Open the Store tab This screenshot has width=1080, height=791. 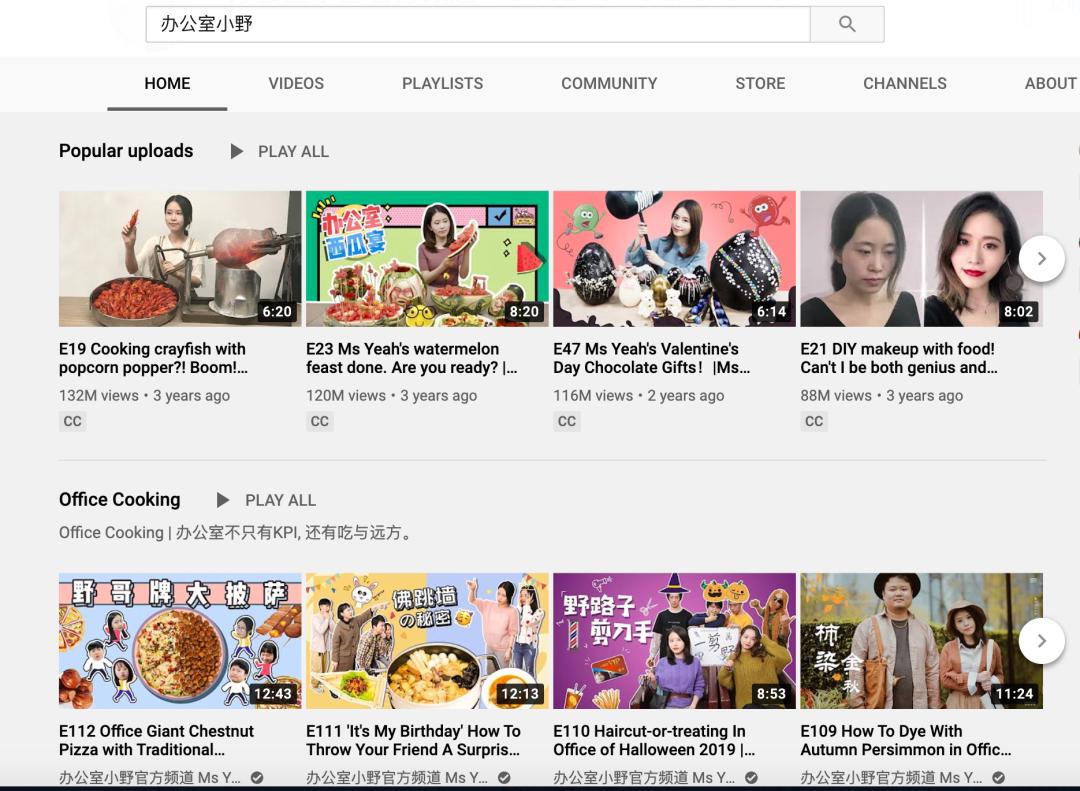(x=760, y=83)
